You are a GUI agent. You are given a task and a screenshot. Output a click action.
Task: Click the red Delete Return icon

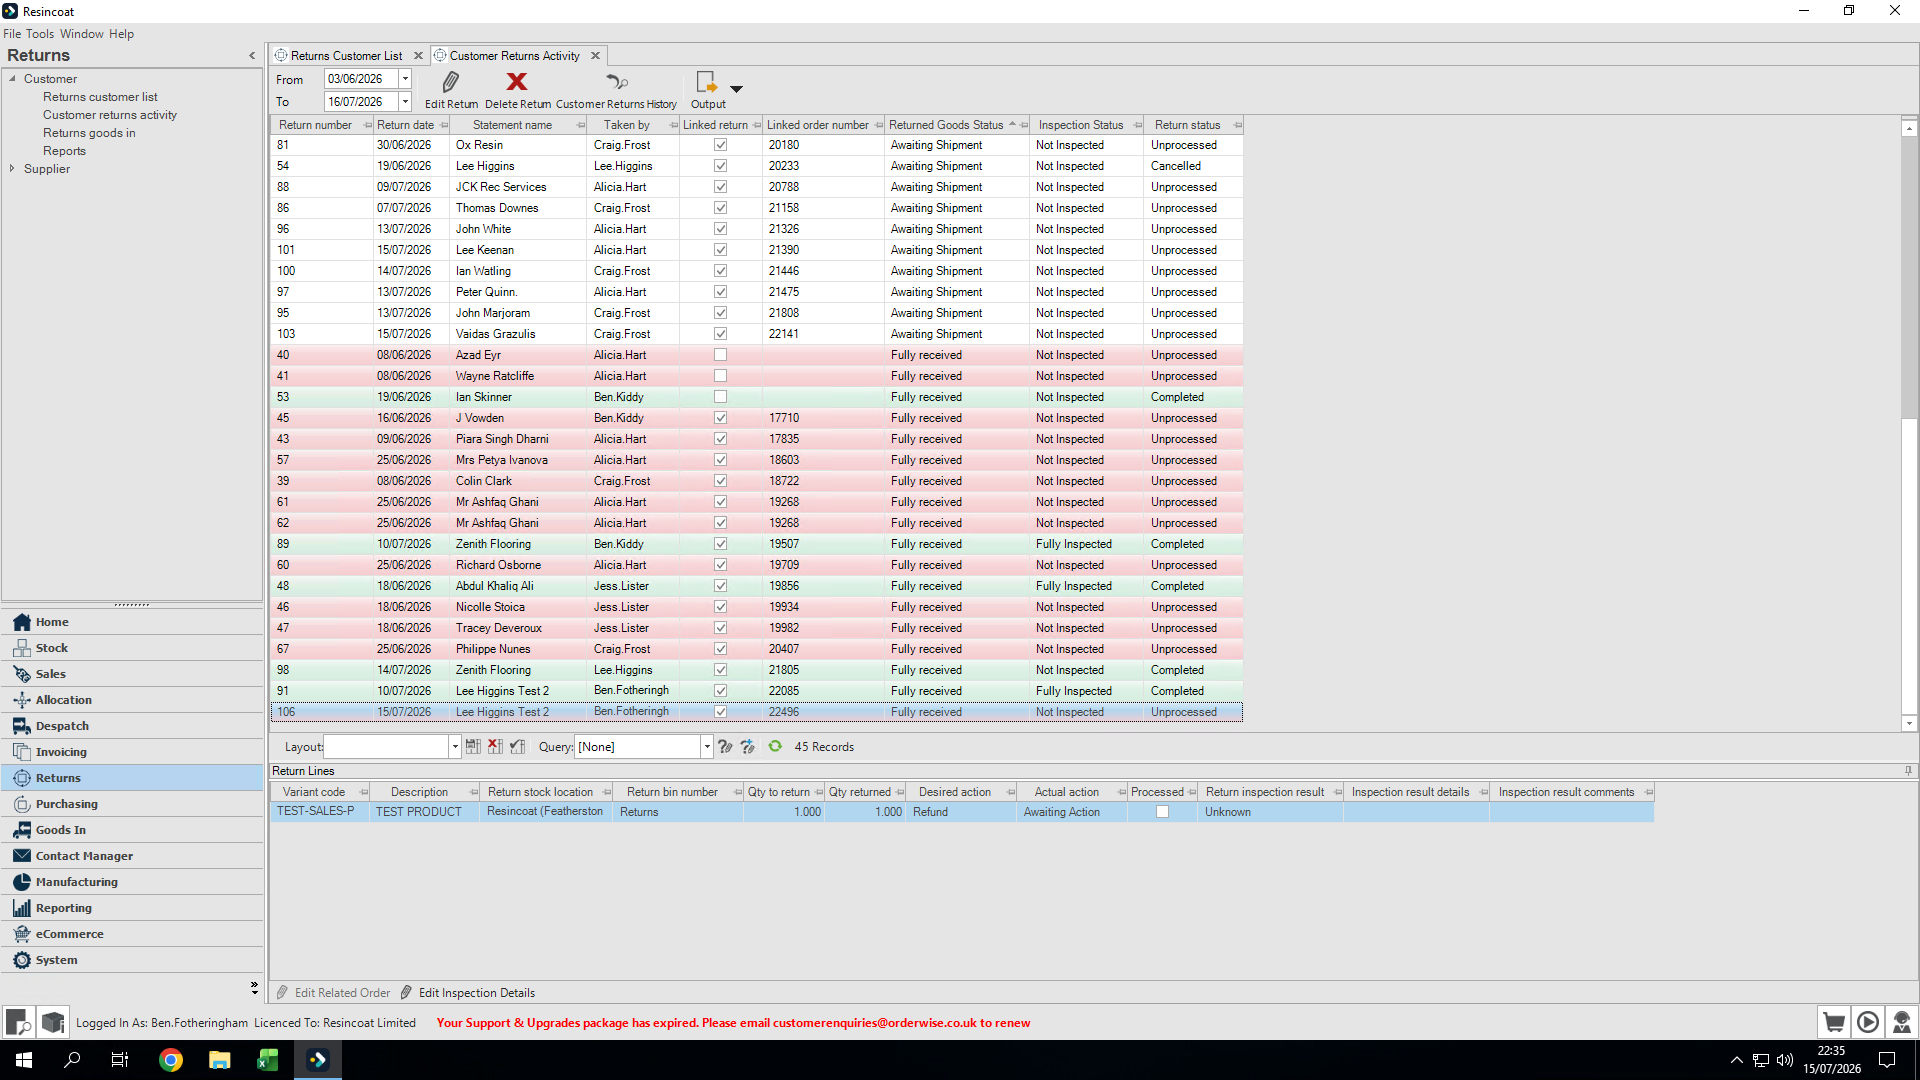[517, 82]
